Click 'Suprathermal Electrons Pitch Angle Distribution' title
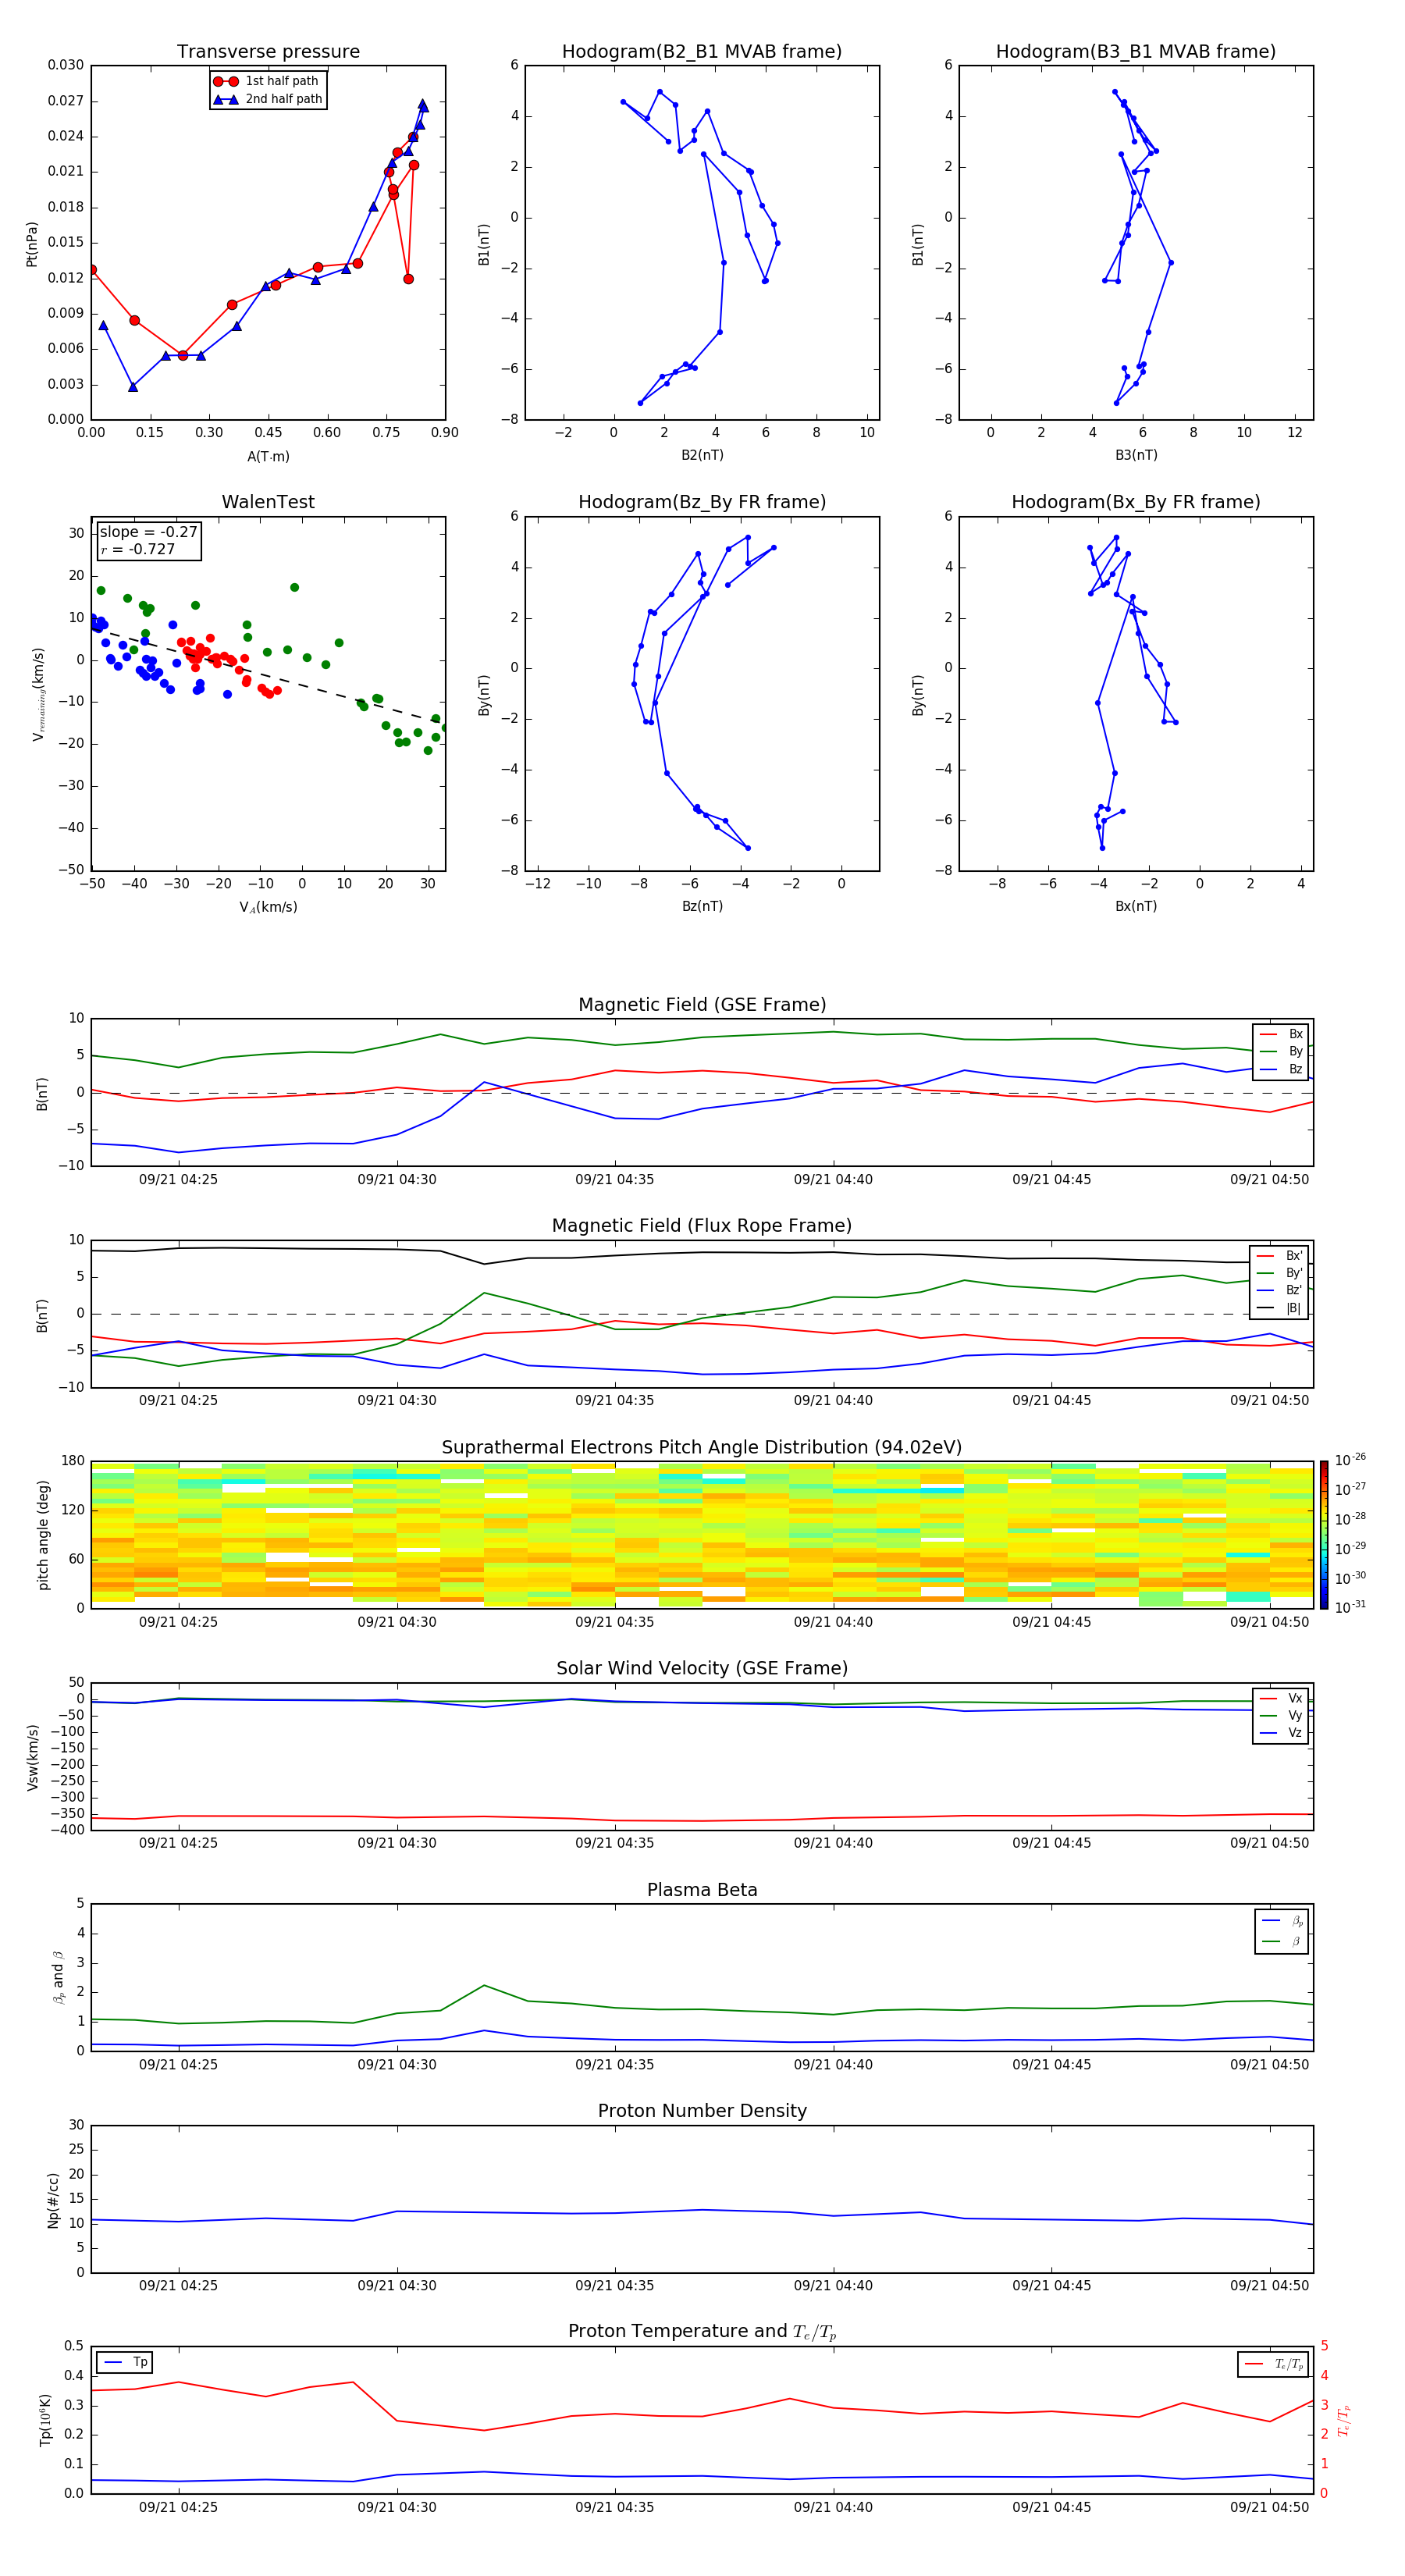 (702, 1448)
